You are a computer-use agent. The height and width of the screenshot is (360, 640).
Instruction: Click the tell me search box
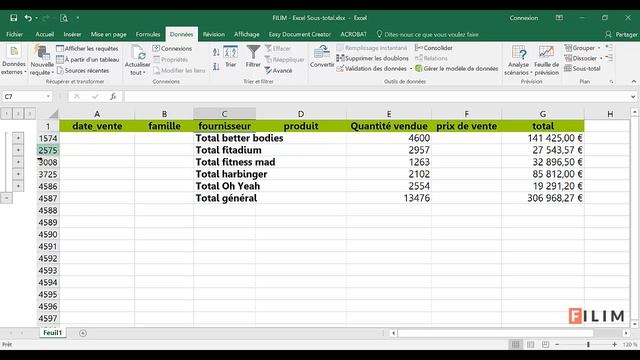428,34
